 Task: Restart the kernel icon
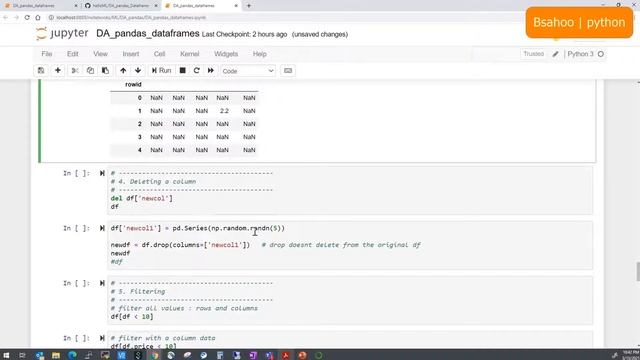tap(197, 71)
